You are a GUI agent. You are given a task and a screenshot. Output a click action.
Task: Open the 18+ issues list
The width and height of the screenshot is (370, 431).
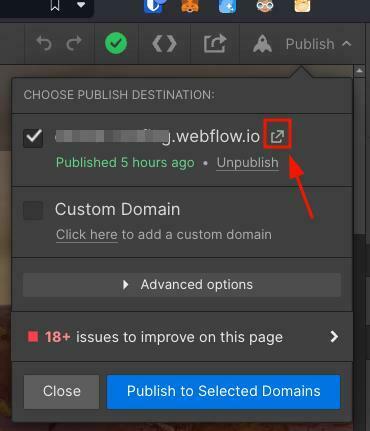pyautogui.click(x=182, y=337)
